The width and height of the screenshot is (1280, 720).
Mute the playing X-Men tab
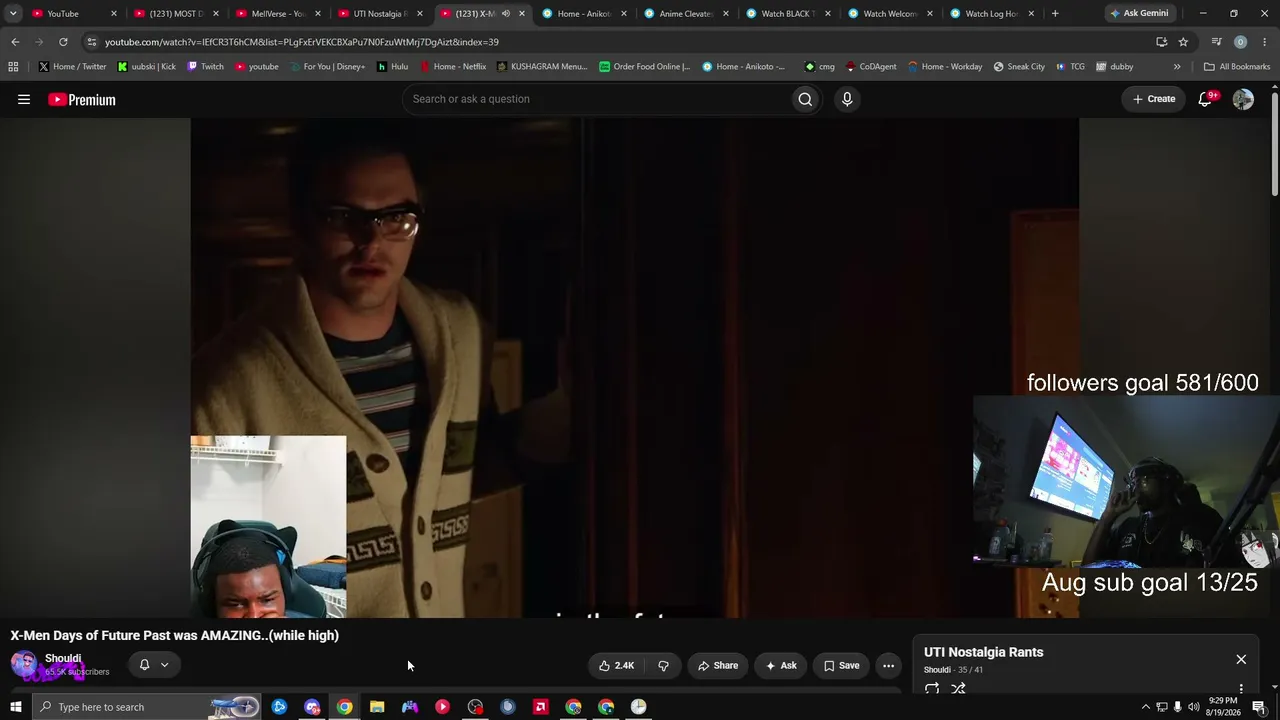coord(505,13)
